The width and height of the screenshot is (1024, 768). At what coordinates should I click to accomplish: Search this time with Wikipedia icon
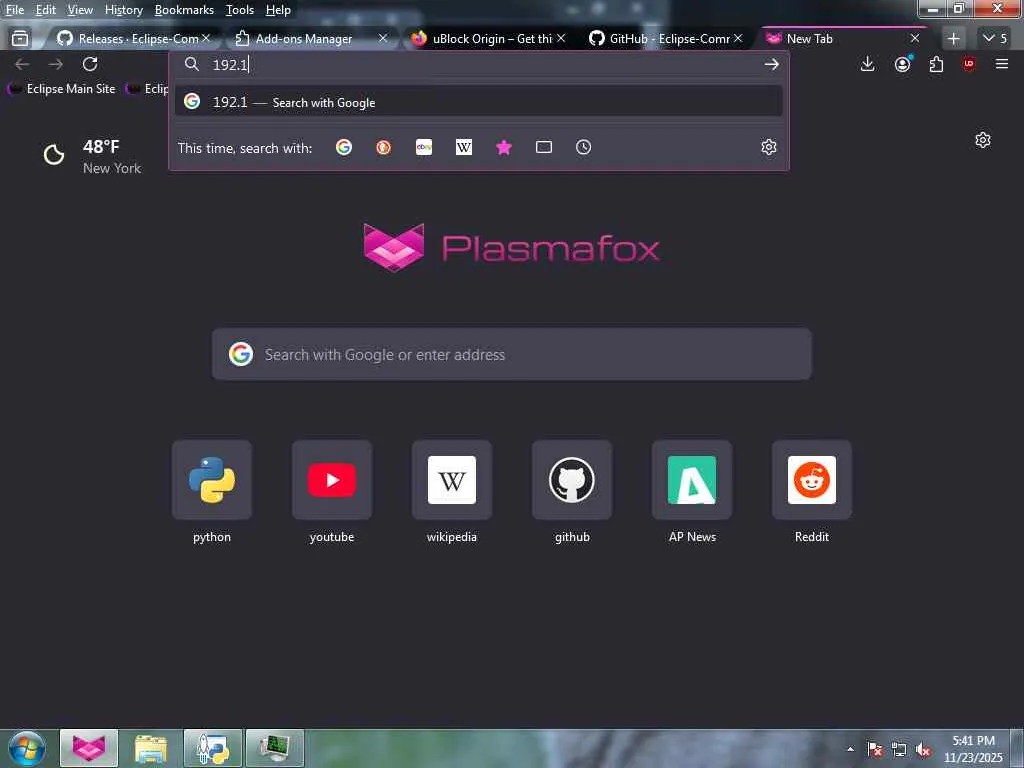[x=464, y=147]
